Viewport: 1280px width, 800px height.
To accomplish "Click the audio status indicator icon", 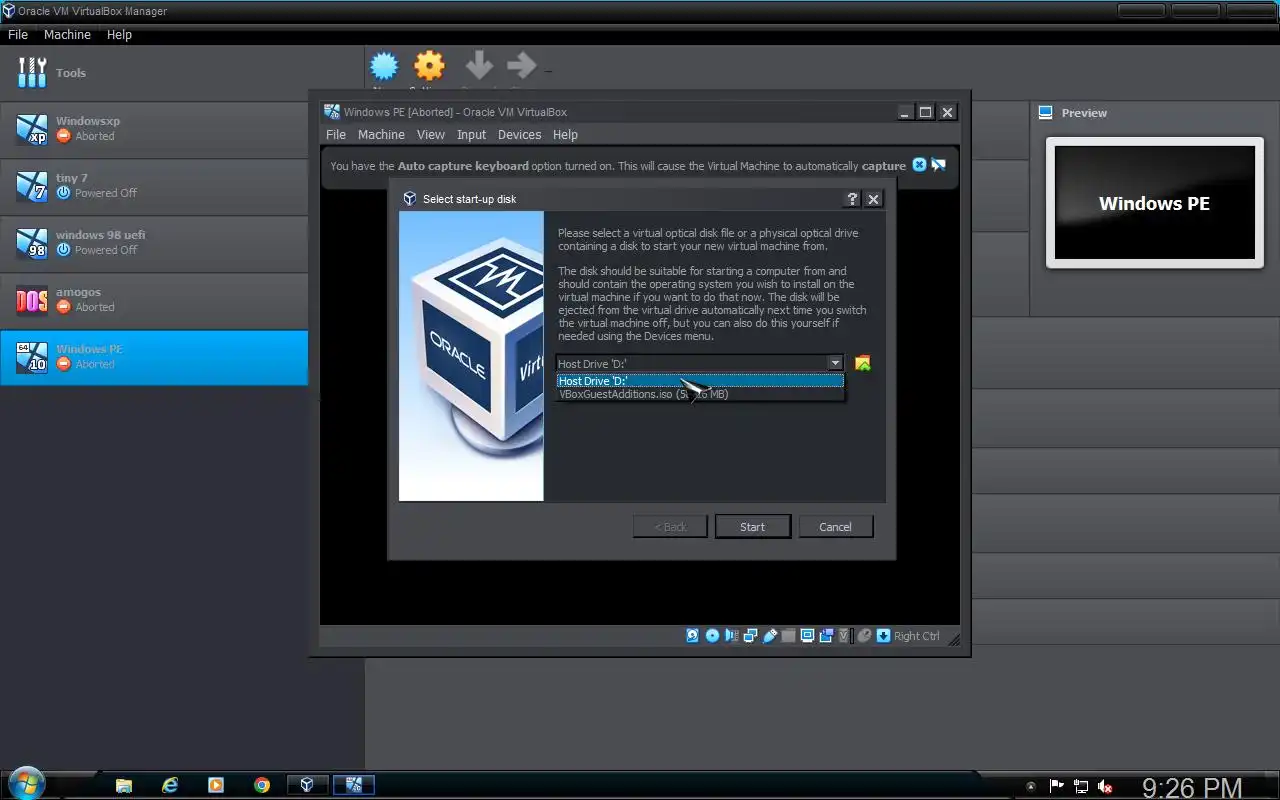I will 731,635.
